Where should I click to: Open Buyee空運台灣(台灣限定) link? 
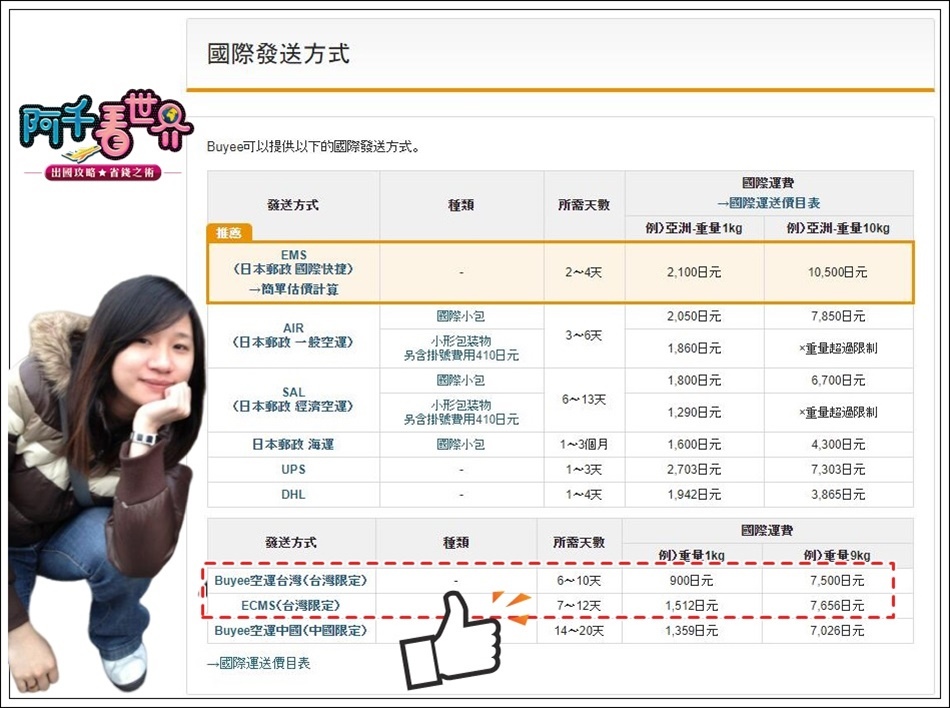tap(291, 580)
